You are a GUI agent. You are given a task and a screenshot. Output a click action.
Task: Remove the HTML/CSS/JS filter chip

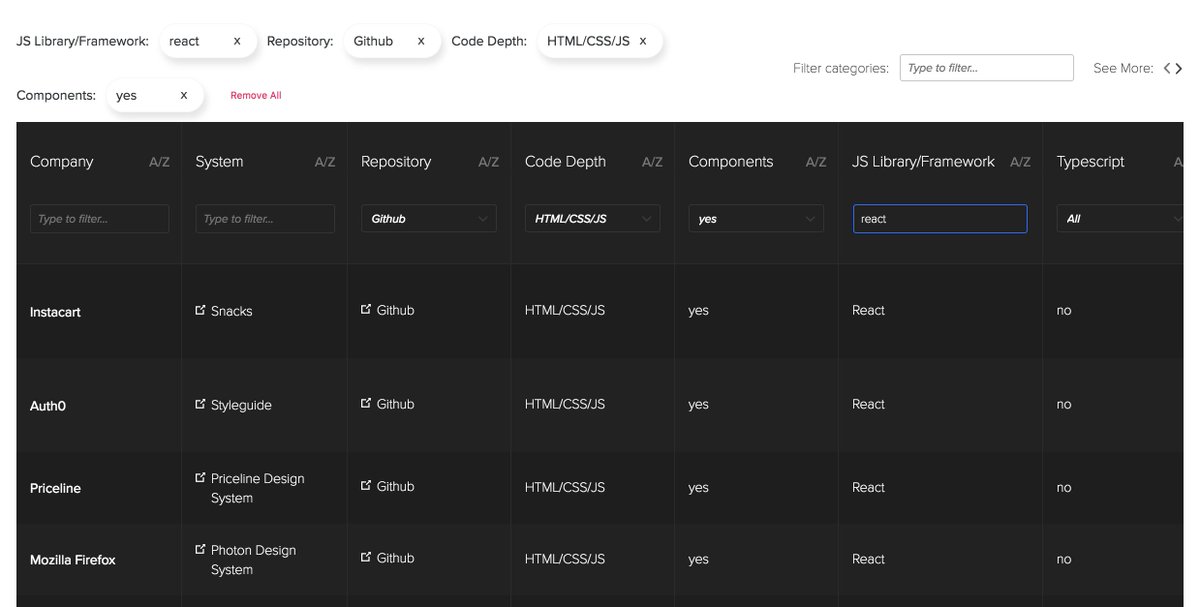643,41
